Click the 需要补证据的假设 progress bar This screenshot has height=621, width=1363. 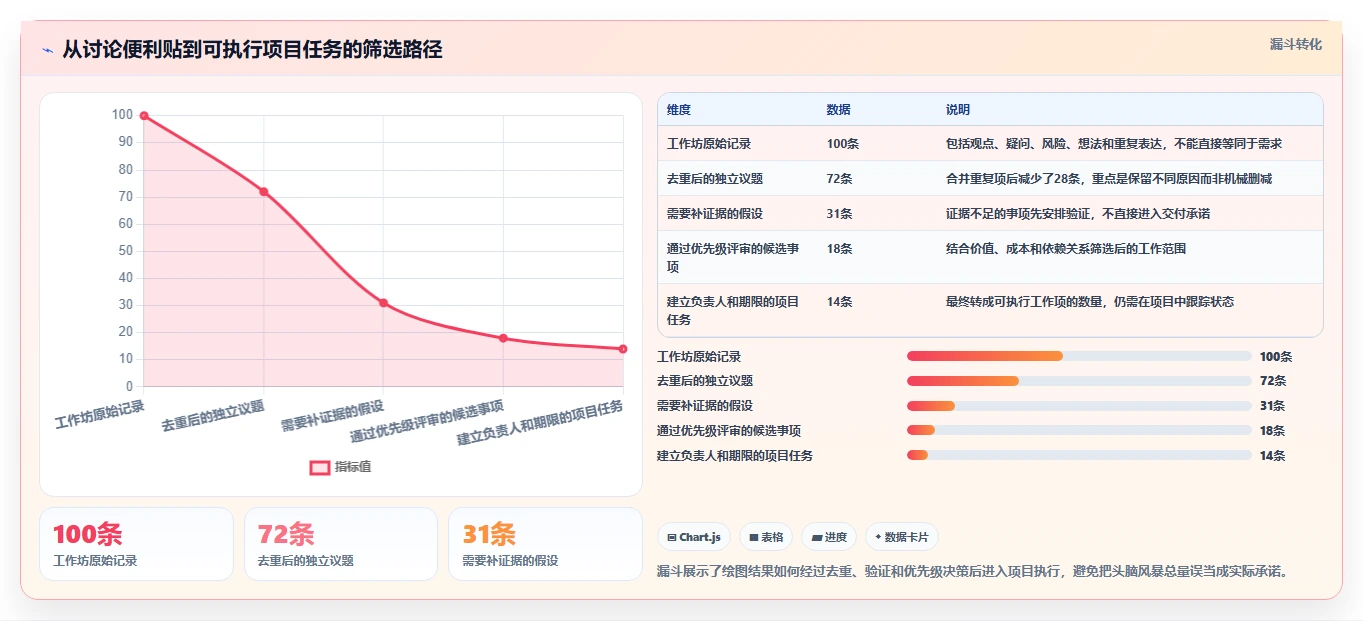tap(1079, 406)
